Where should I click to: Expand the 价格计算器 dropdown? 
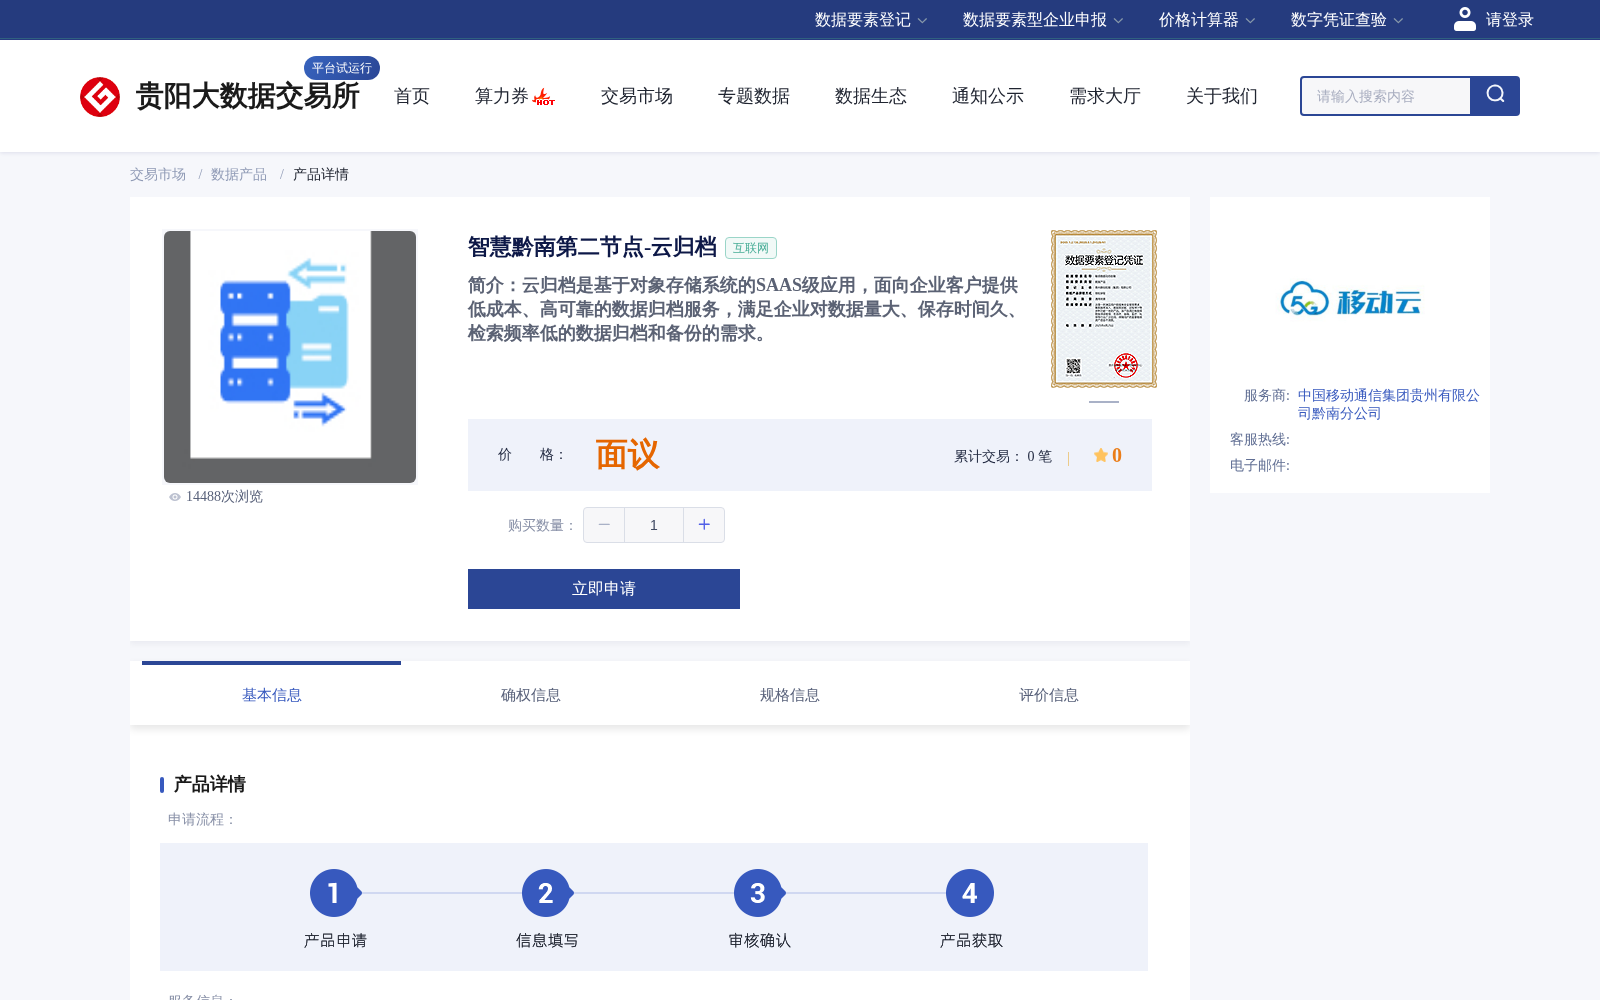[x=1207, y=20]
